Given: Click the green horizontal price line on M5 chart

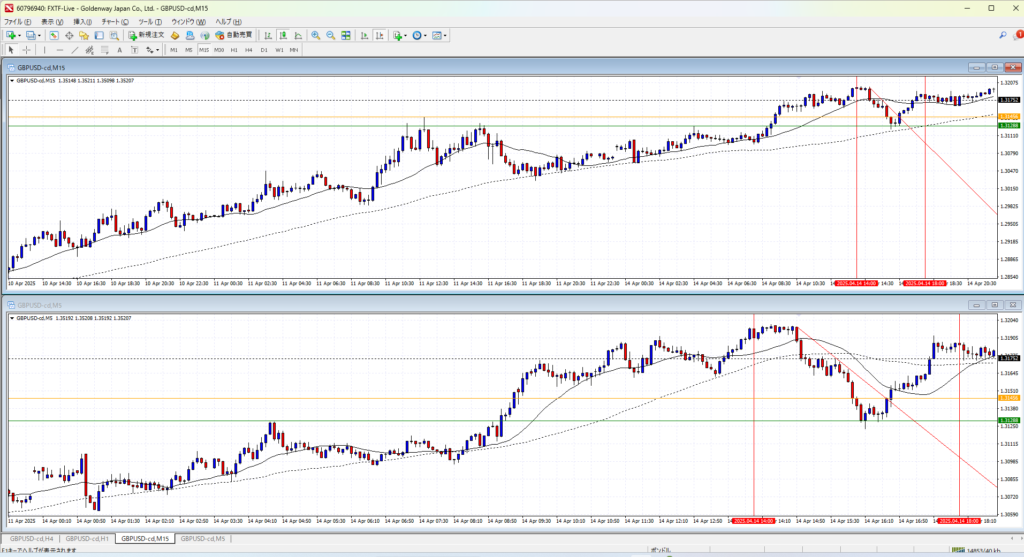Looking at the screenshot, I should [x=500, y=420].
